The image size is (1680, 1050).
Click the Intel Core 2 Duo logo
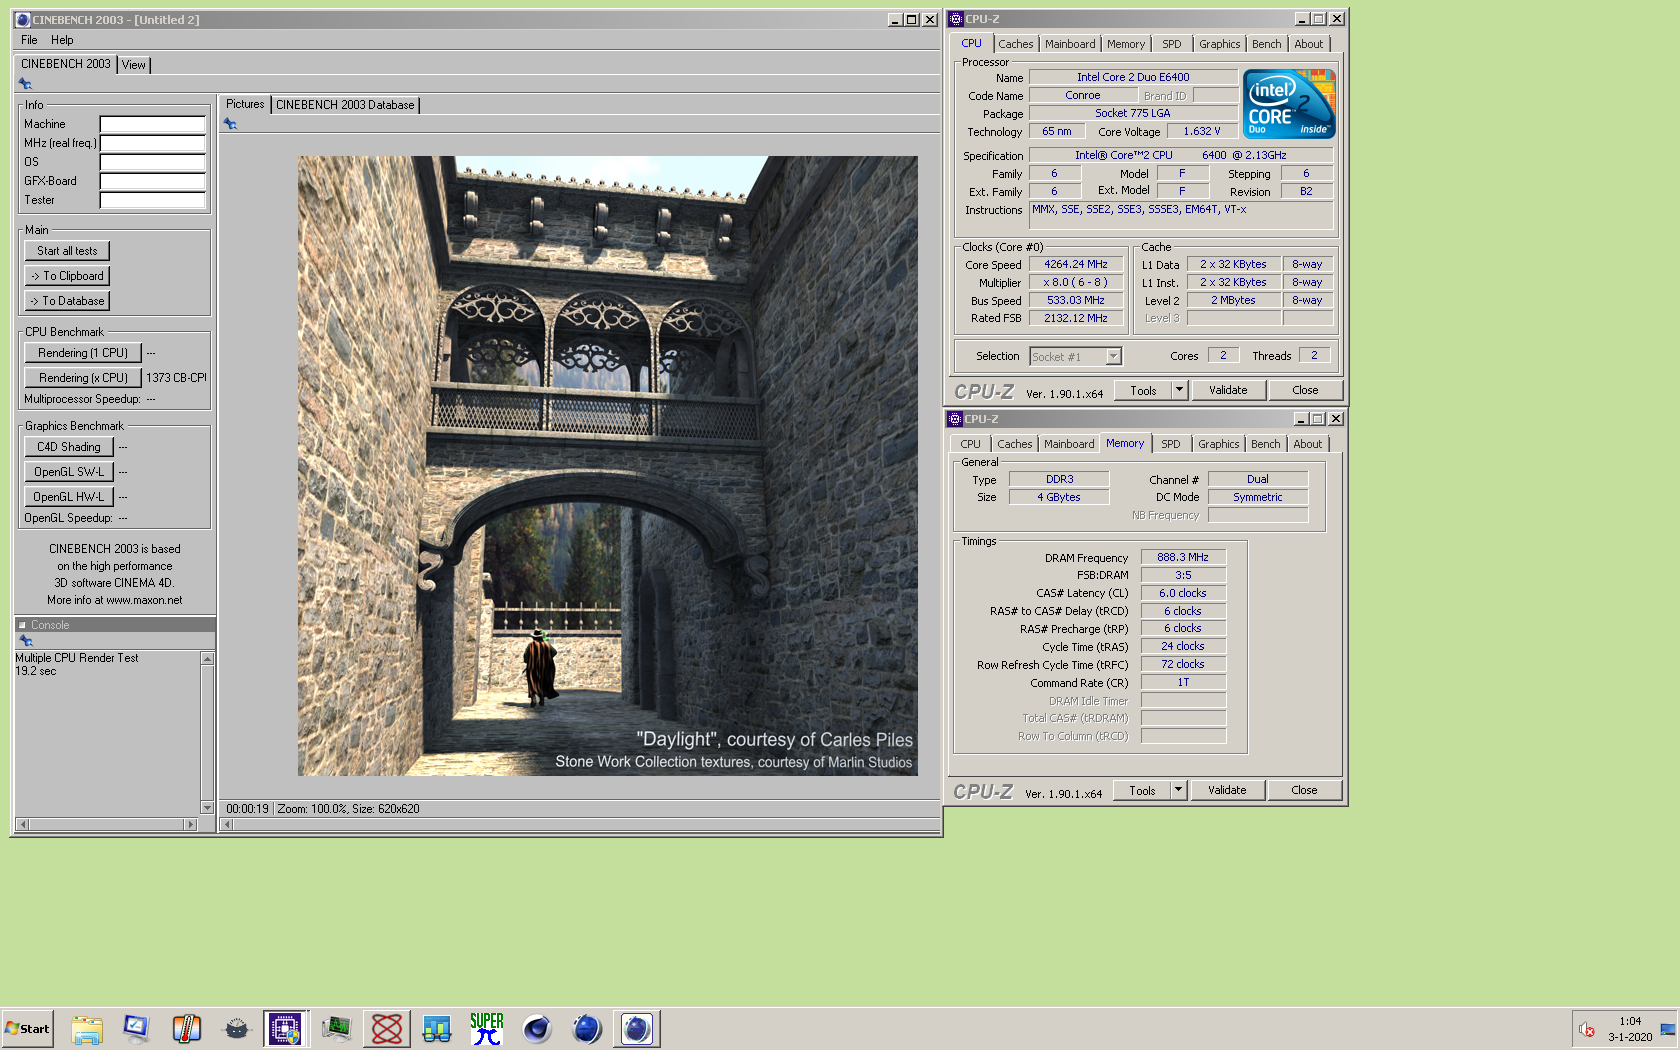(x=1289, y=104)
